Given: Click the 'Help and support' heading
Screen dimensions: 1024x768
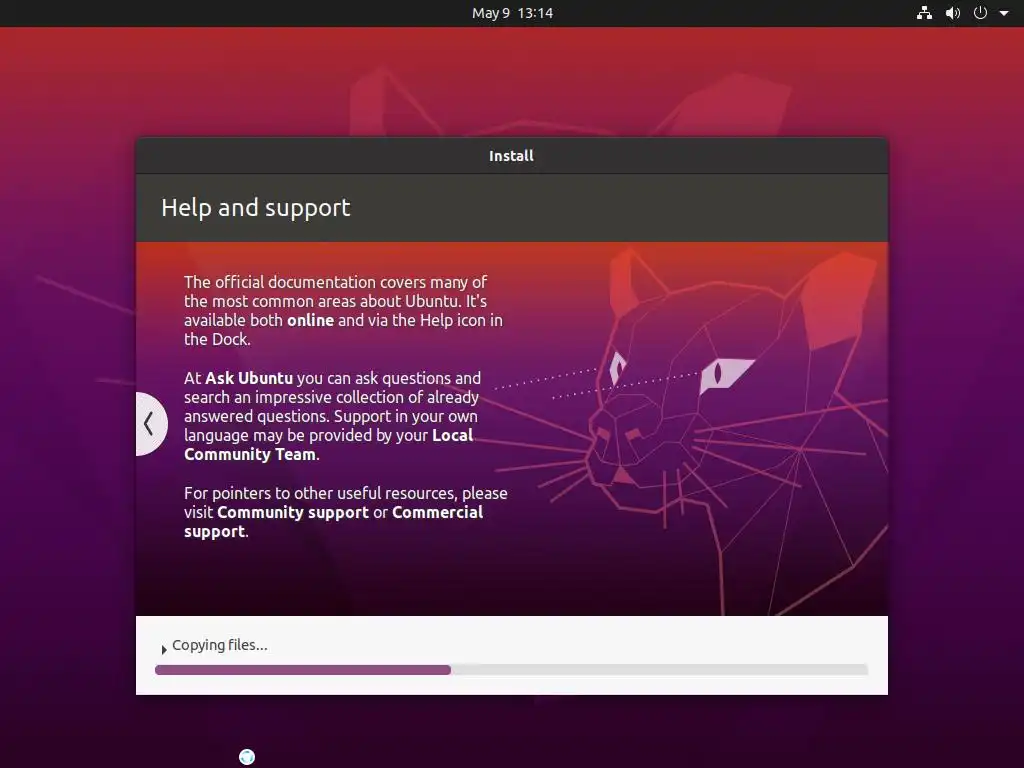Looking at the screenshot, I should [x=255, y=208].
